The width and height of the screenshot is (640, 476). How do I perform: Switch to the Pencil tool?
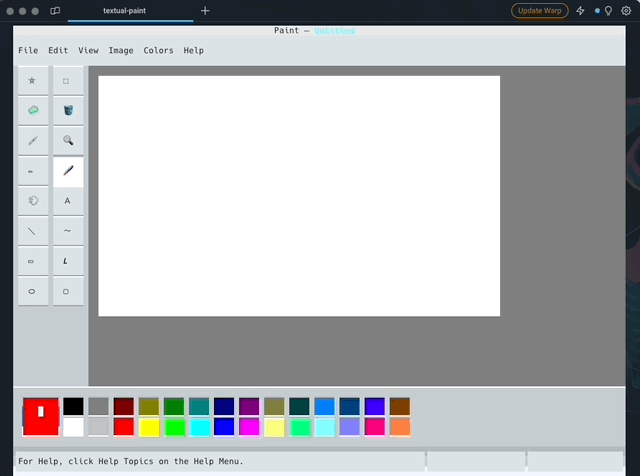point(32,171)
